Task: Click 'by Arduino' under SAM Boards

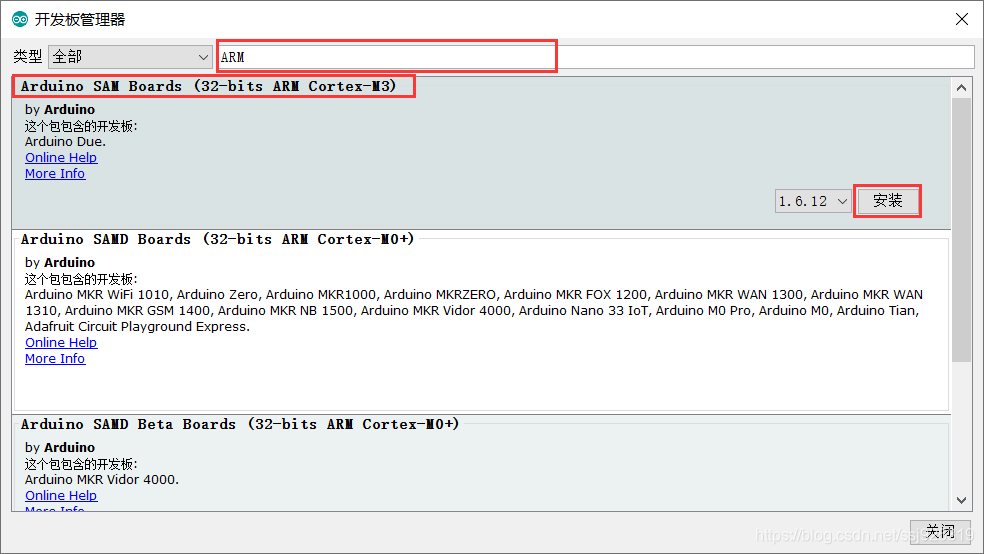Action: tap(60, 110)
